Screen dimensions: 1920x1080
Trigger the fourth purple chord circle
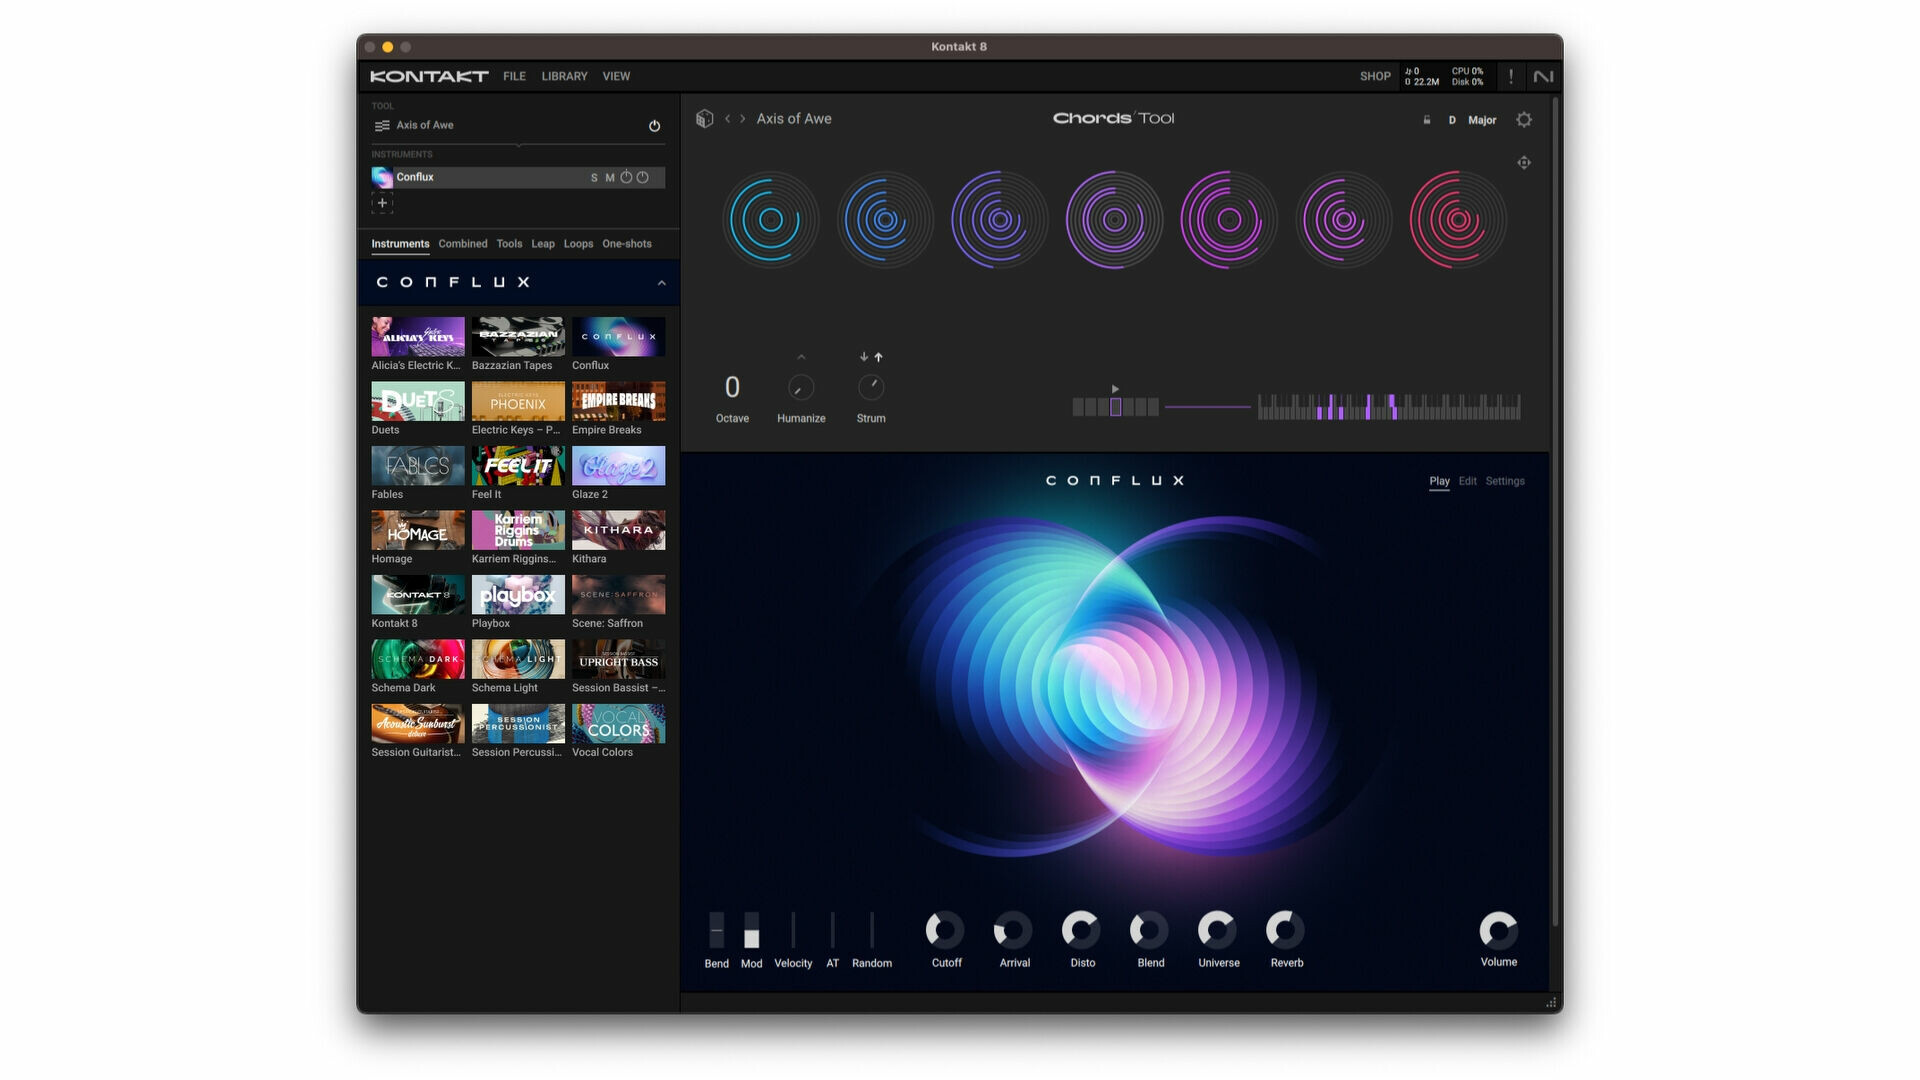coord(1114,220)
